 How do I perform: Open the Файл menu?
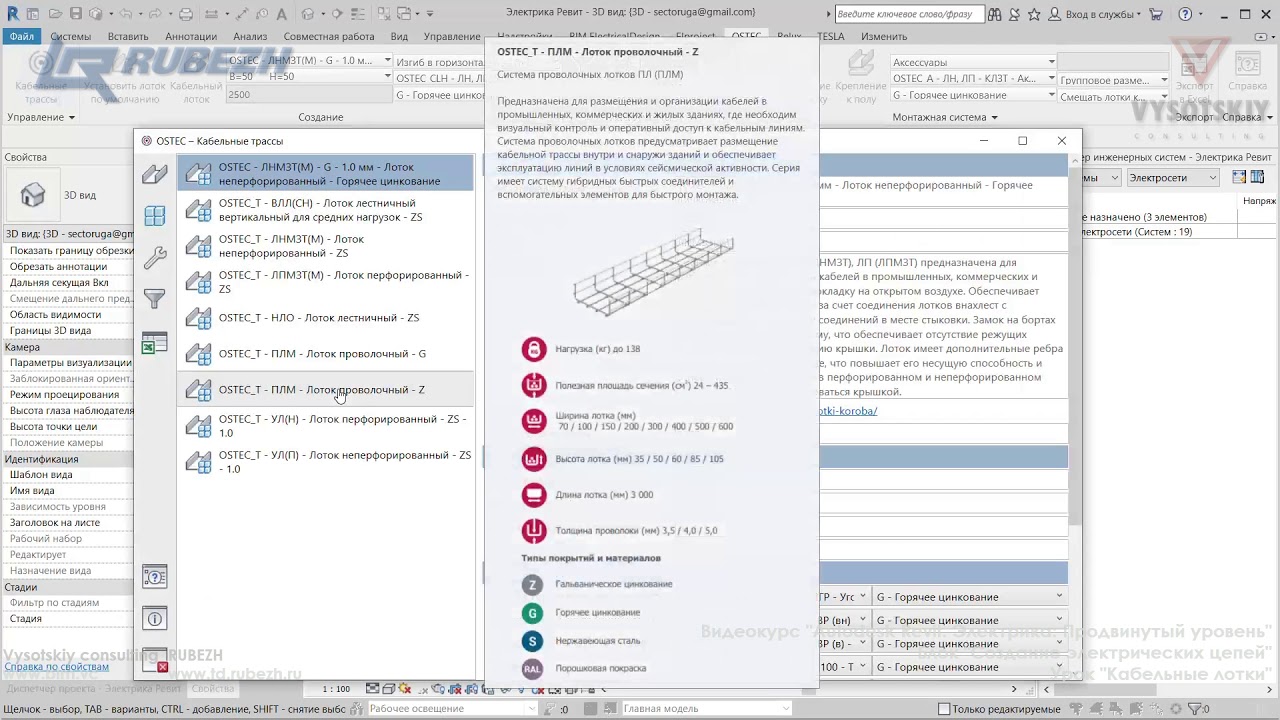tap(22, 36)
